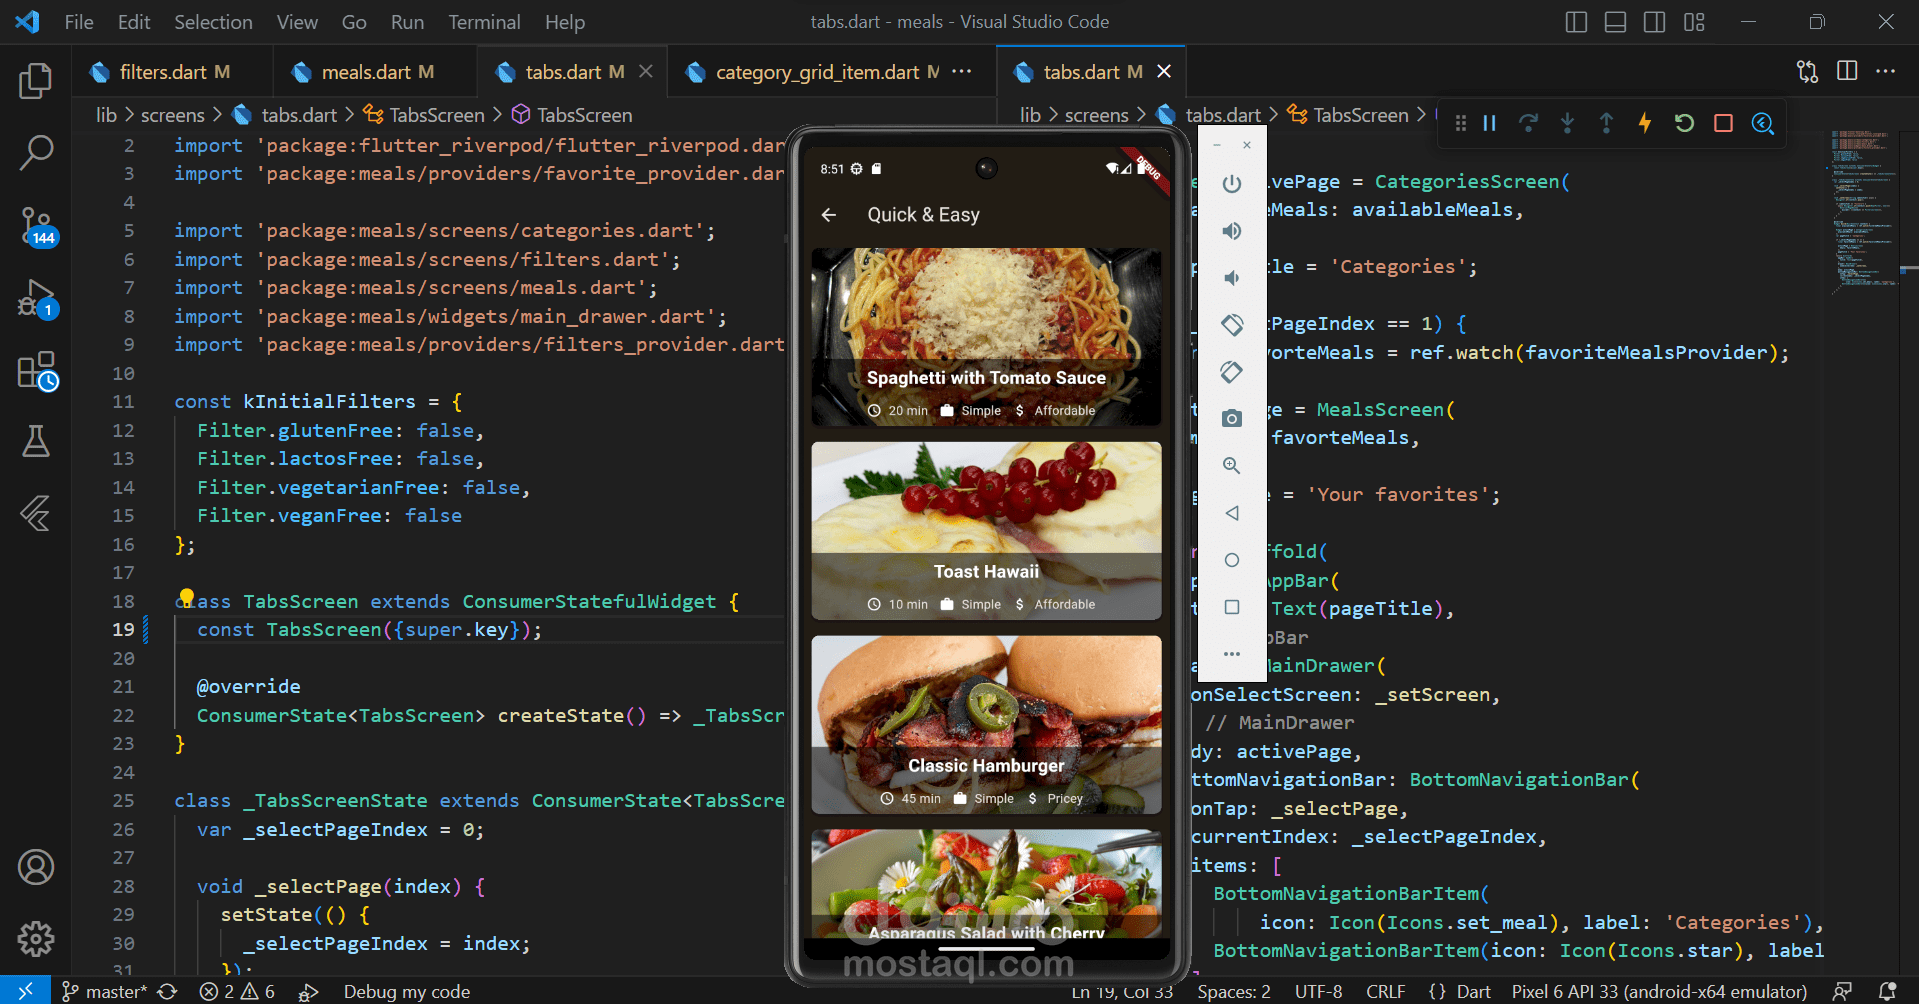Grab the debug toolbar drag handle
Screen dimensions: 1919x1004
[1460, 123]
